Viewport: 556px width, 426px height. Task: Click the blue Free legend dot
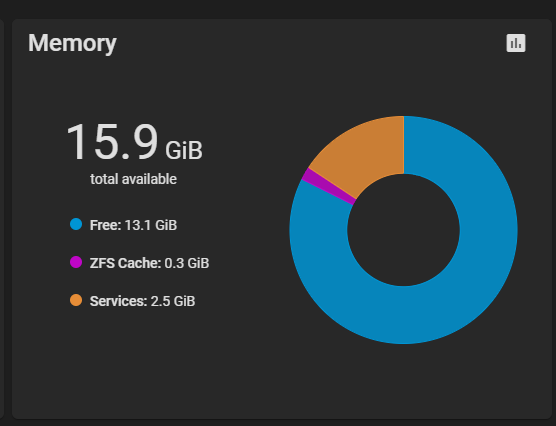76,224
